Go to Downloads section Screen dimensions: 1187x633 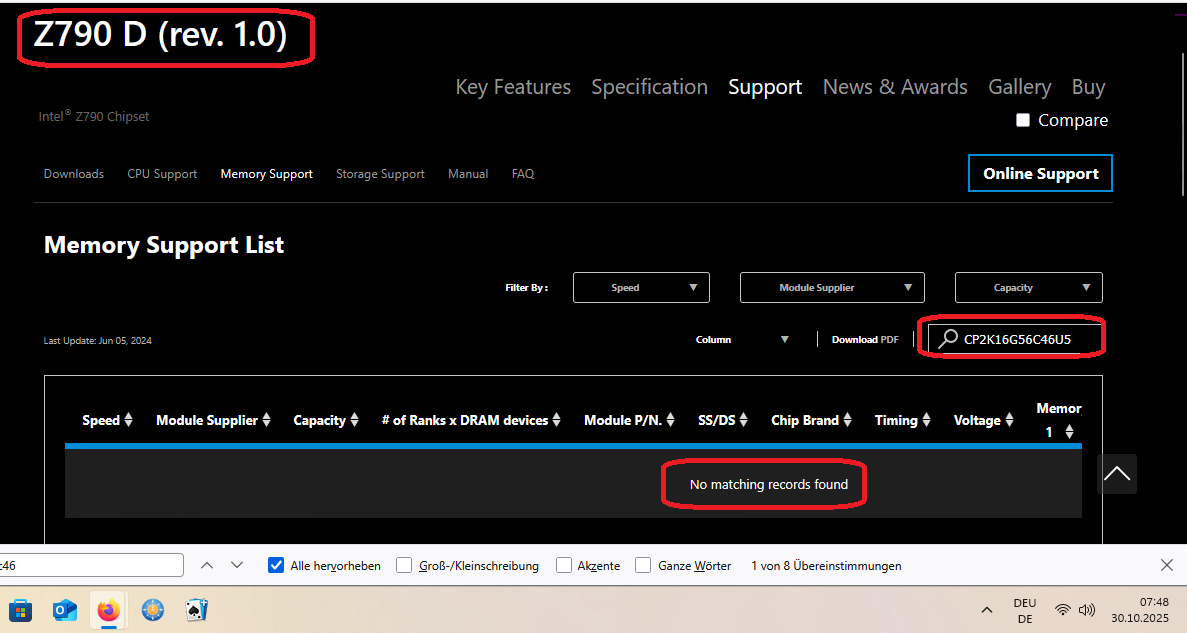(73, 174)
